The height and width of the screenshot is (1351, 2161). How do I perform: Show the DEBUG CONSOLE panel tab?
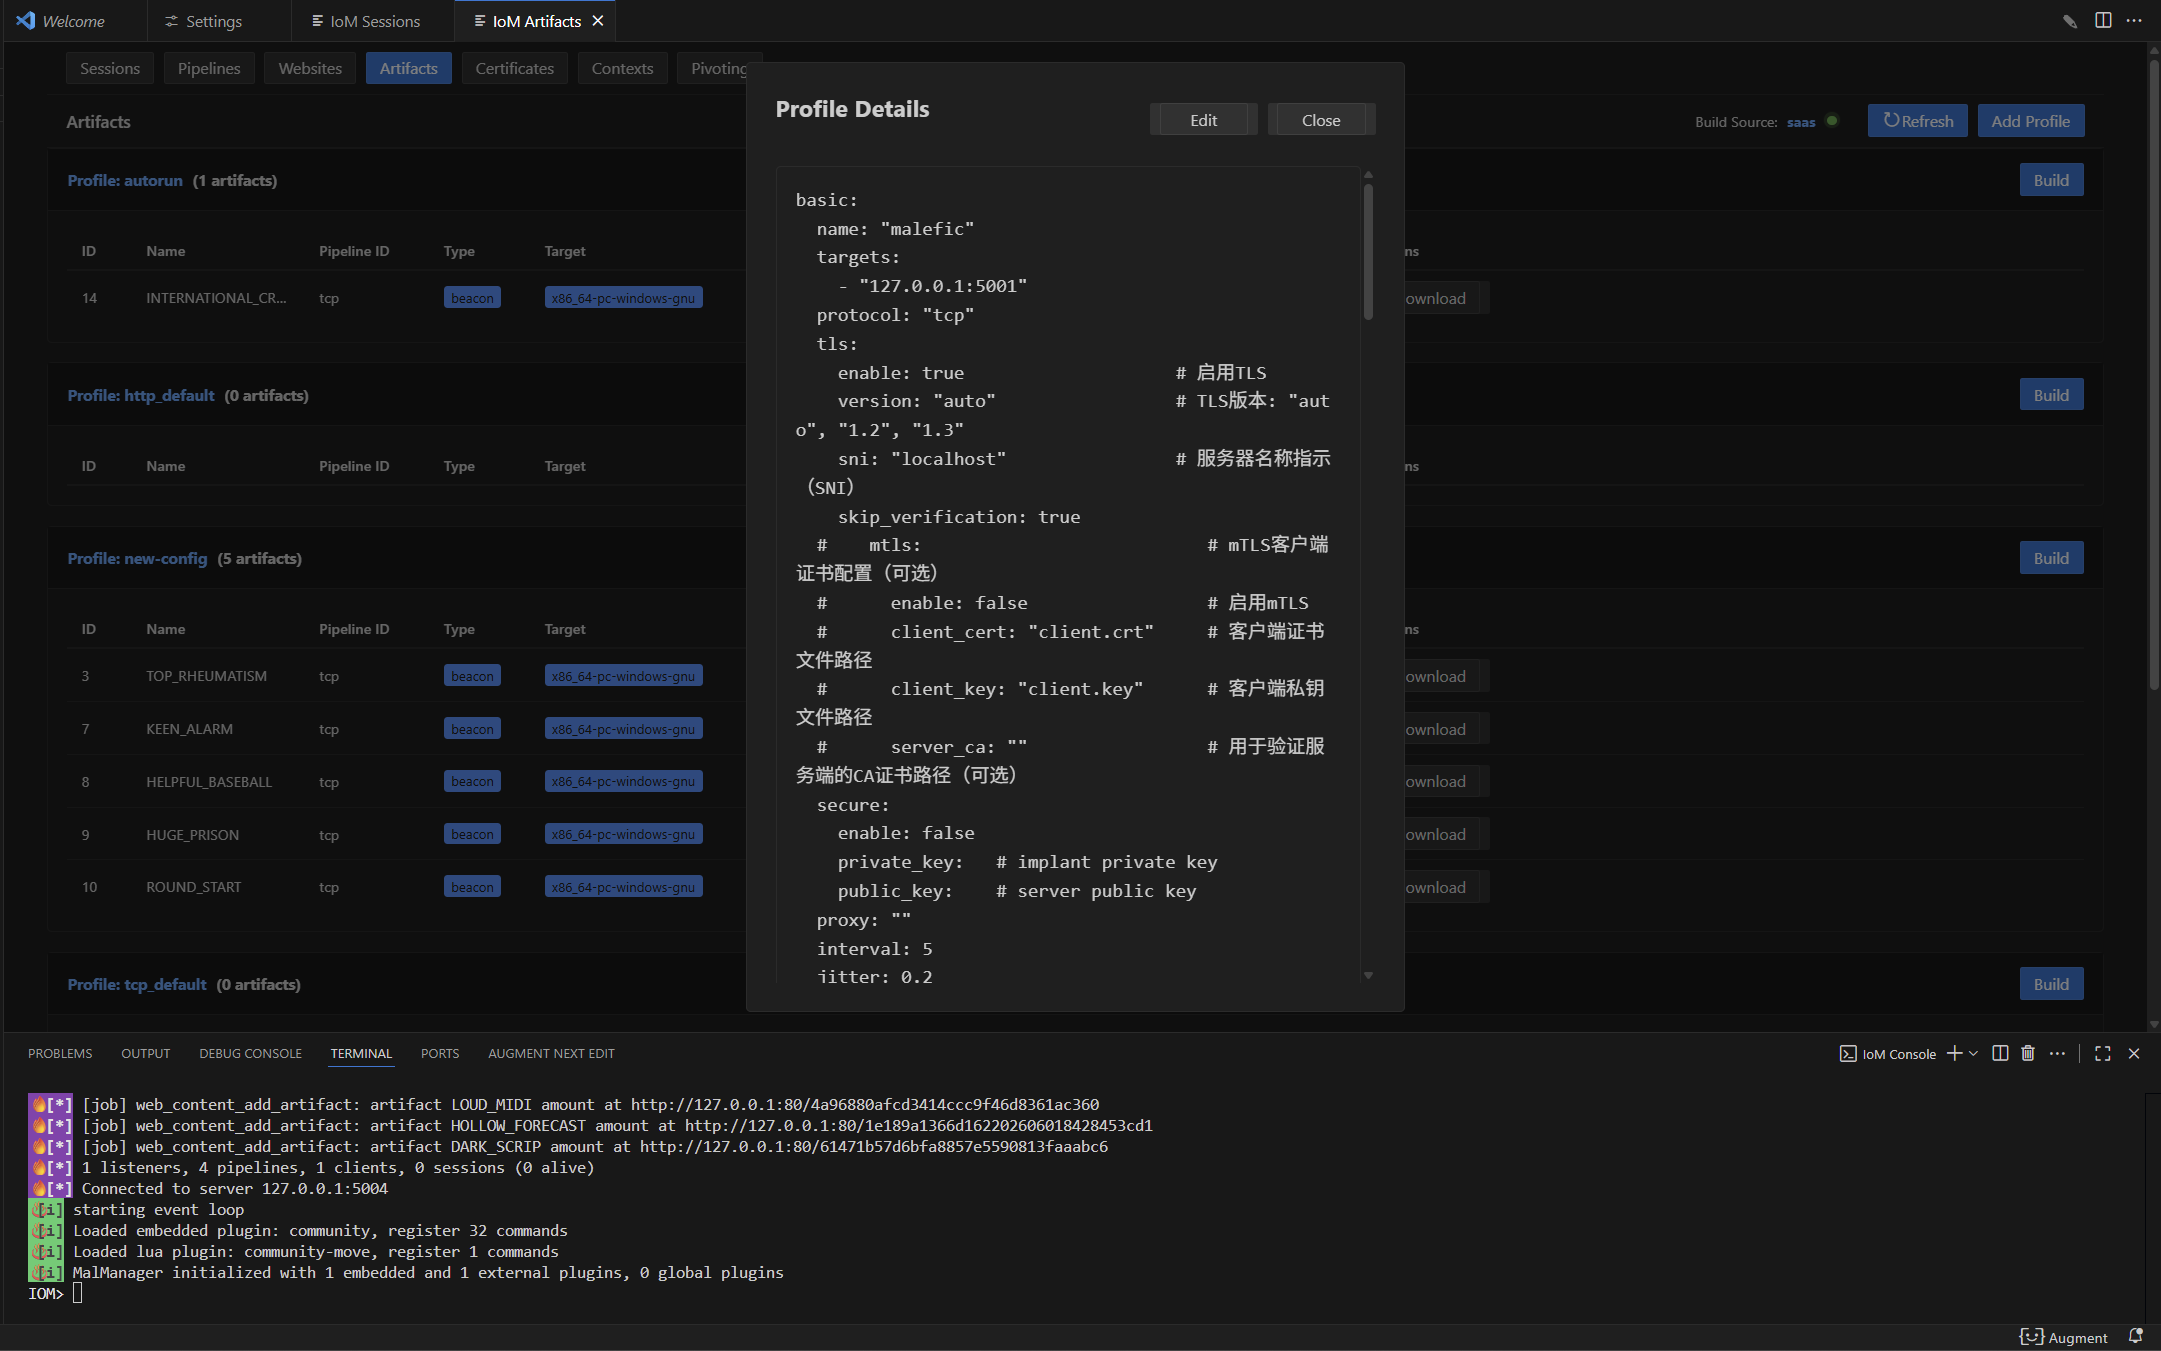point(250,1054)
